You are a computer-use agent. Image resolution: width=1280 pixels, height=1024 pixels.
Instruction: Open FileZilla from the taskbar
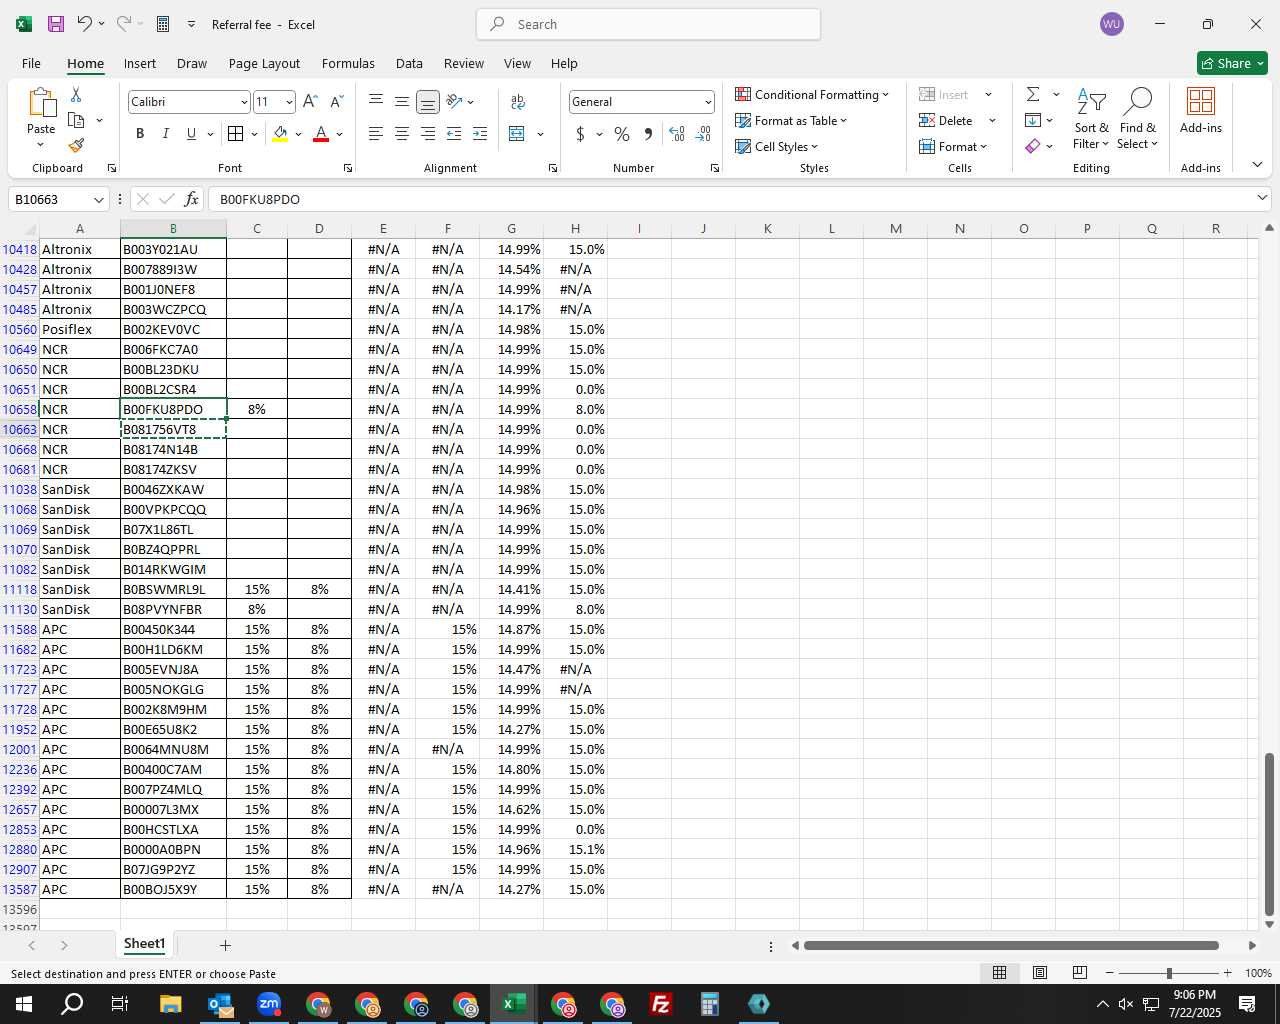(661, 1004)
